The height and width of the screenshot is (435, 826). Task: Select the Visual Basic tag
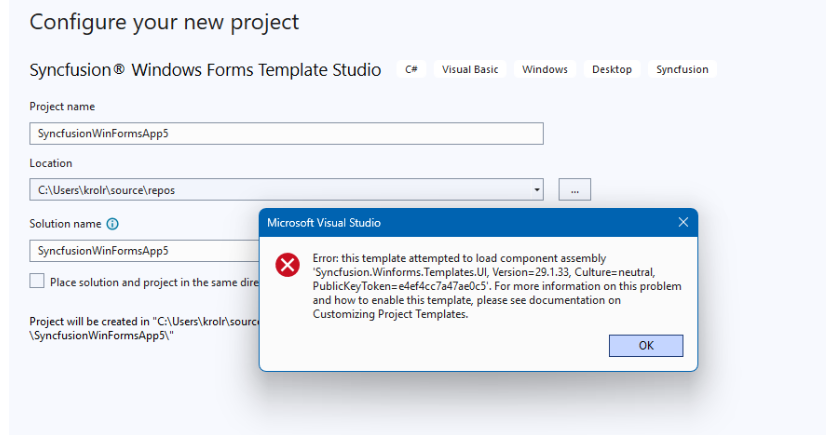coord(470,70)
